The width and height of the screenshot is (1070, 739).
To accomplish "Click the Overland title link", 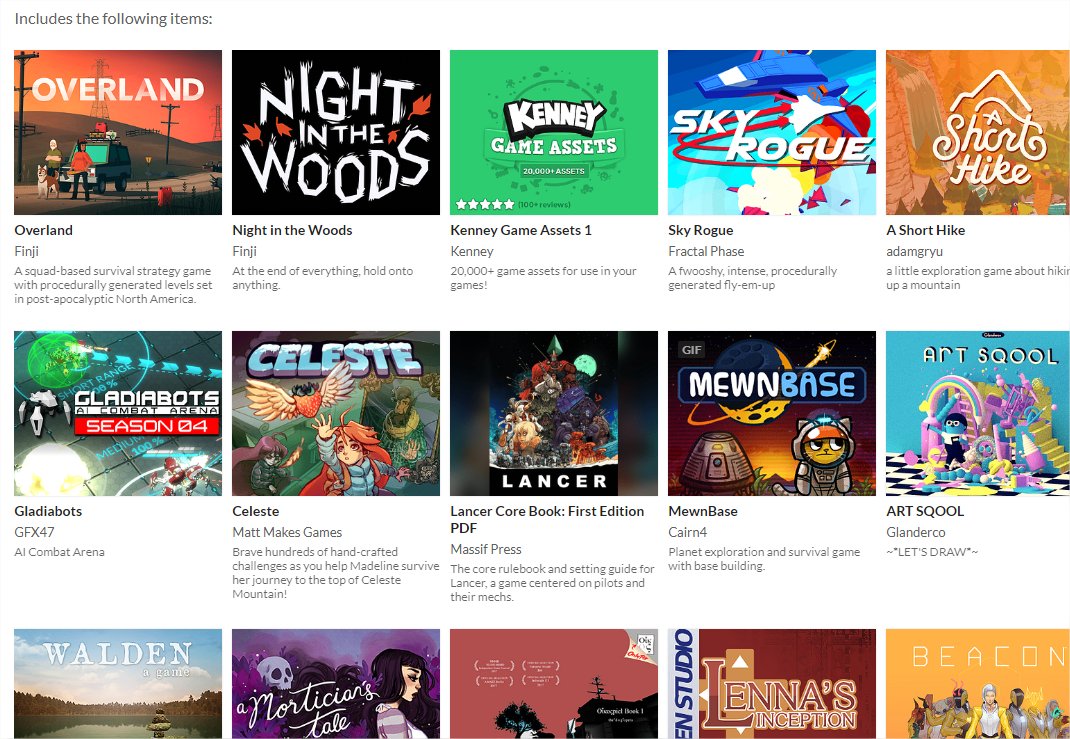I will (43, 230).
